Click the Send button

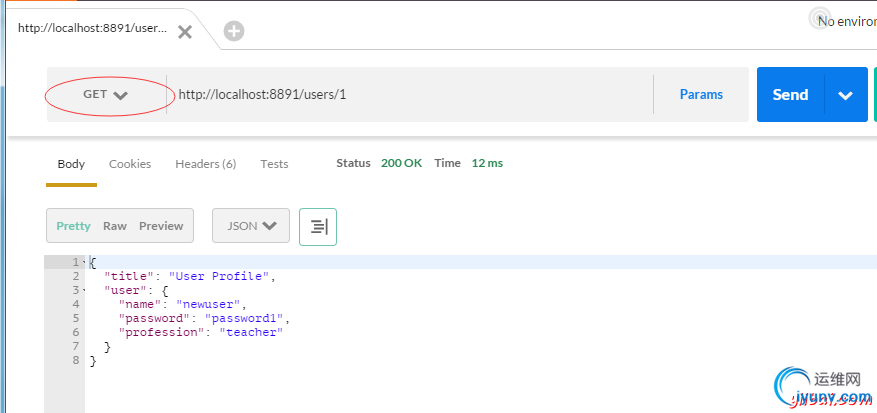790,95
